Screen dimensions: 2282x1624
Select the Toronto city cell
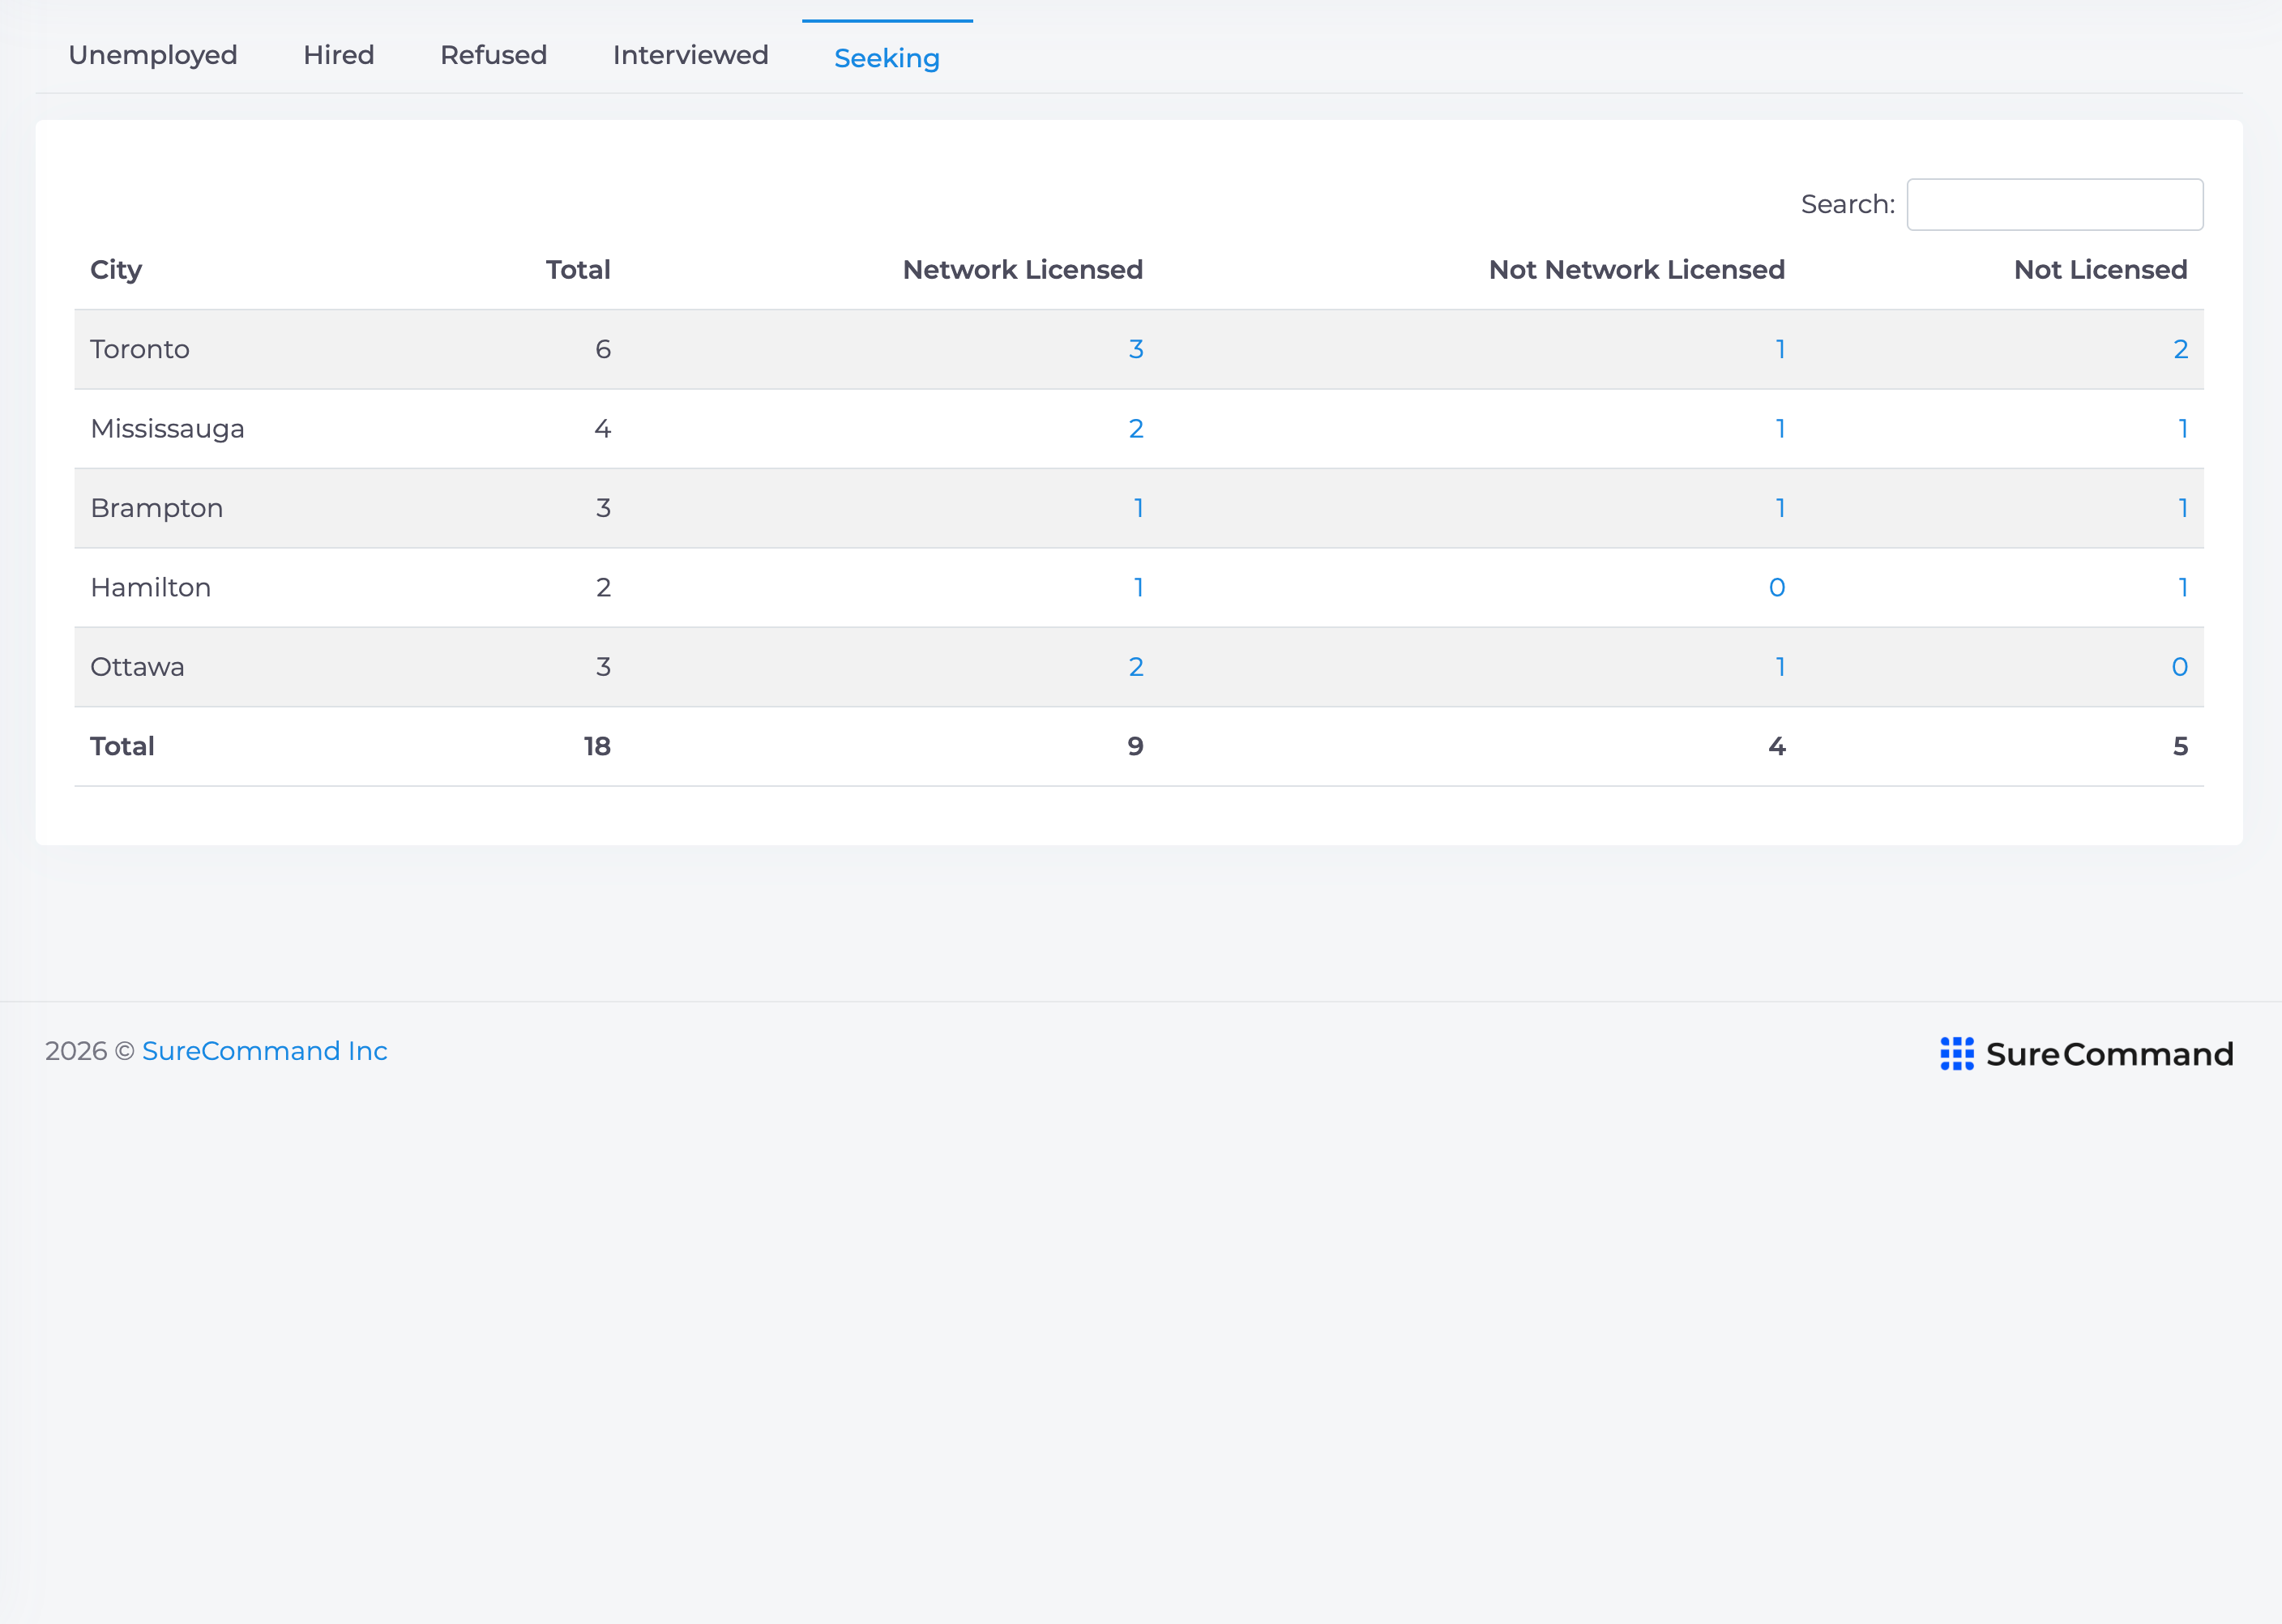tap(140, 349)
